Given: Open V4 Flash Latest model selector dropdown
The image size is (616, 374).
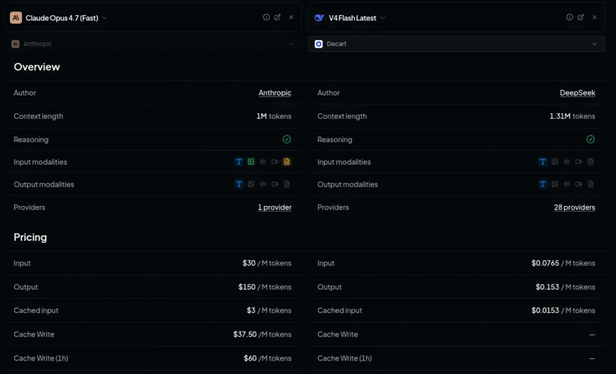Looking at the screenshot, I should 383,18.
